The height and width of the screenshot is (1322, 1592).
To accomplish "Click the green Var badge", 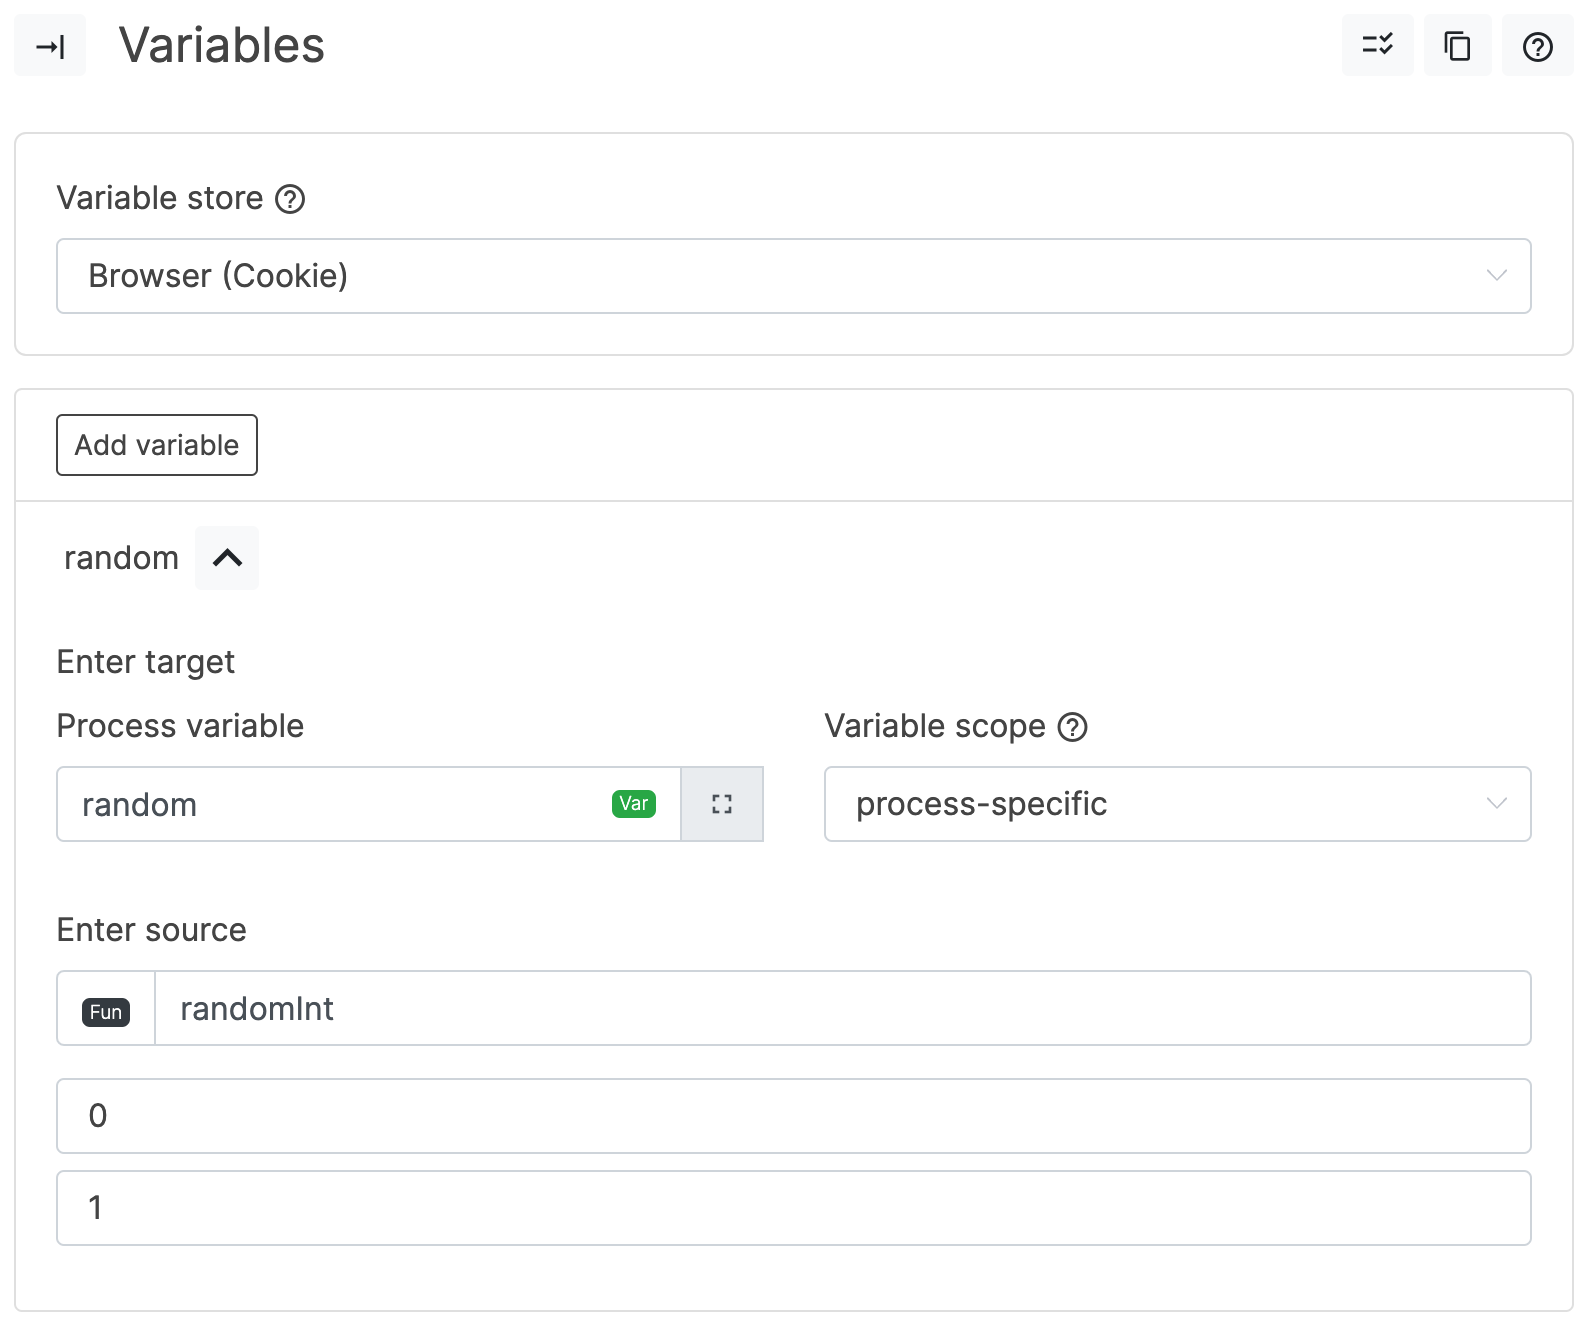I will click(633, 803).
